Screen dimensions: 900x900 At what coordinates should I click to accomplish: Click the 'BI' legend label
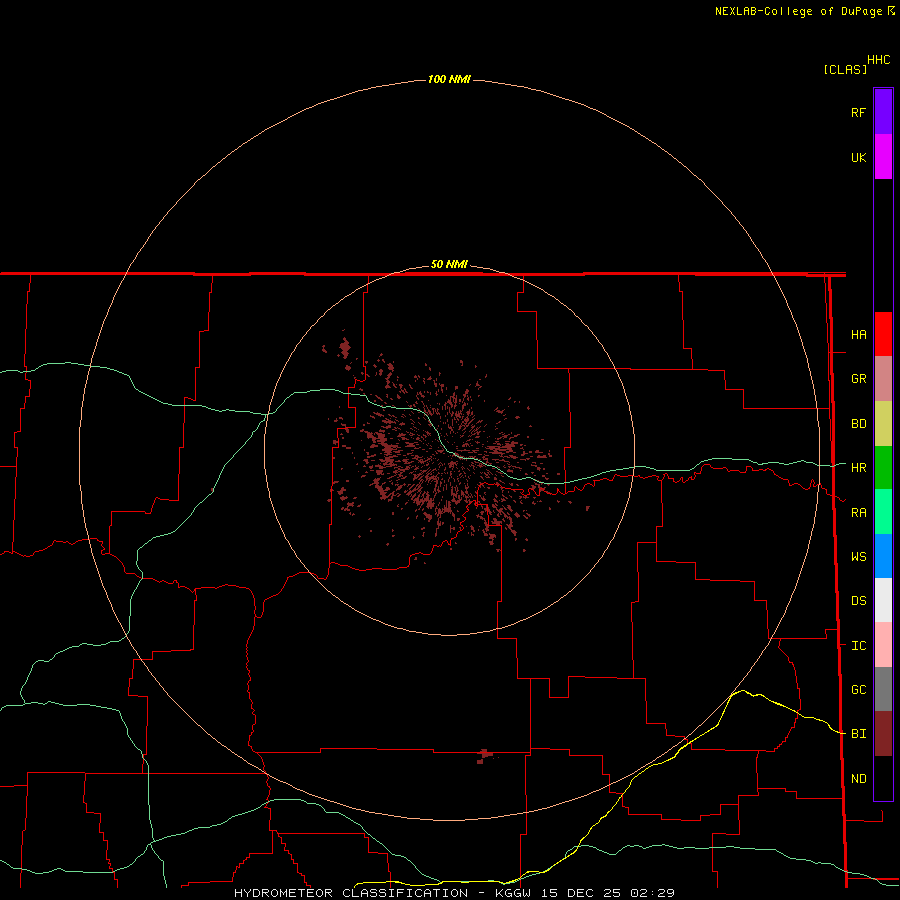(859, 734)
